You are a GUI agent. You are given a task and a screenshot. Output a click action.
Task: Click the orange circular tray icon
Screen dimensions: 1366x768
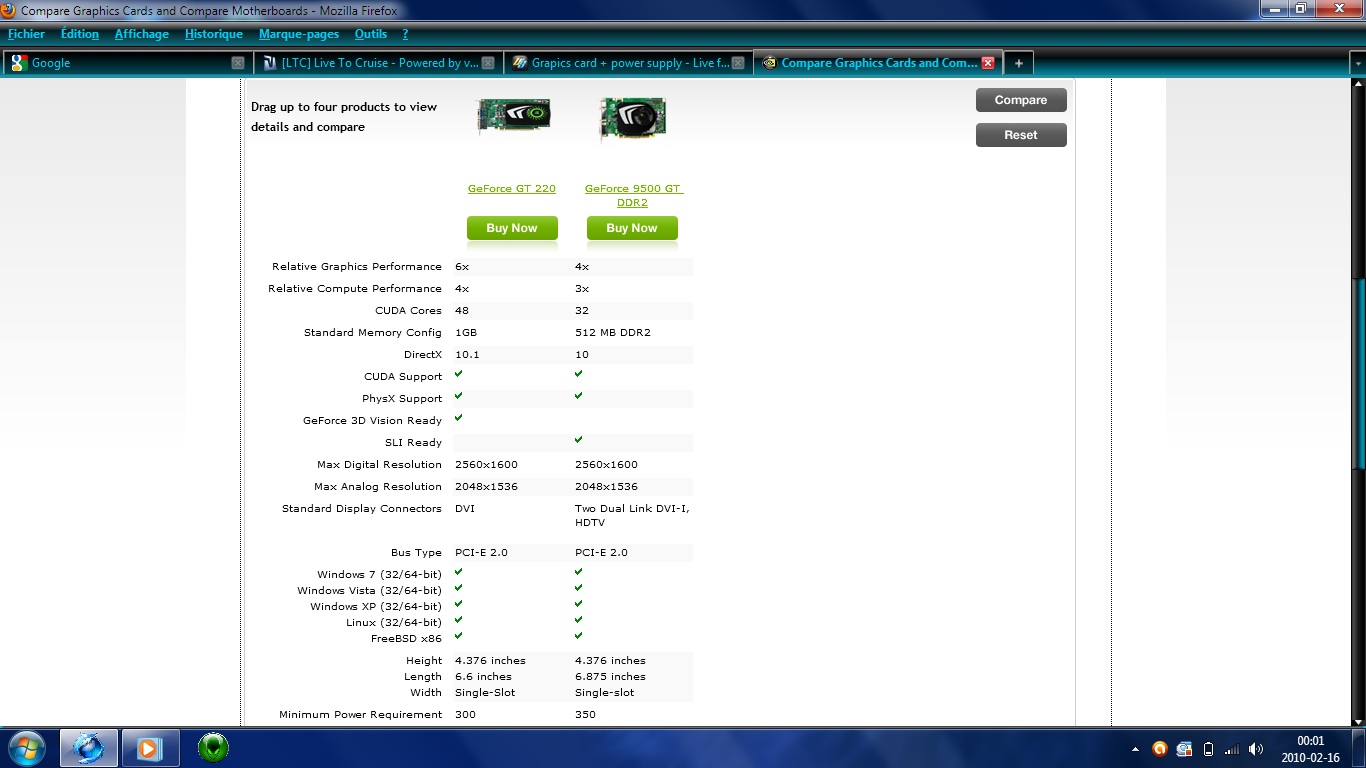click(x=1160, y=748)
